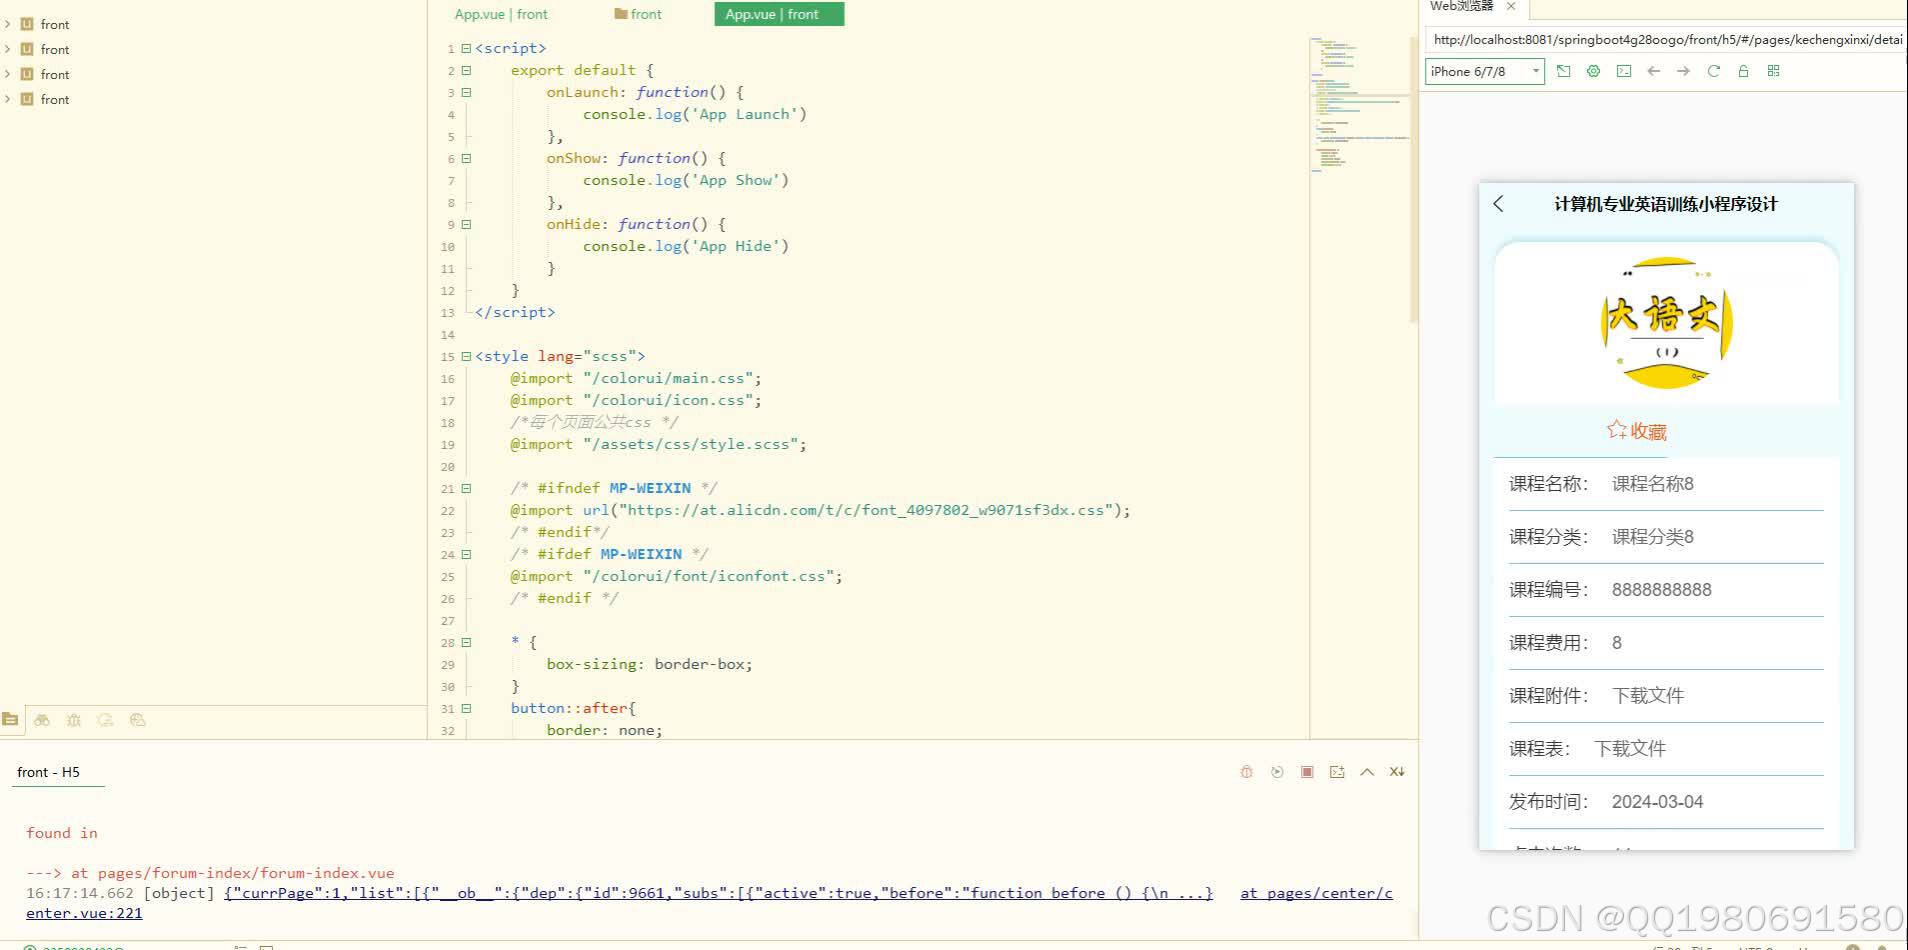Click course number 8888888888
The height and width of the screenshot is (950, 1908).
(1662, 589)
